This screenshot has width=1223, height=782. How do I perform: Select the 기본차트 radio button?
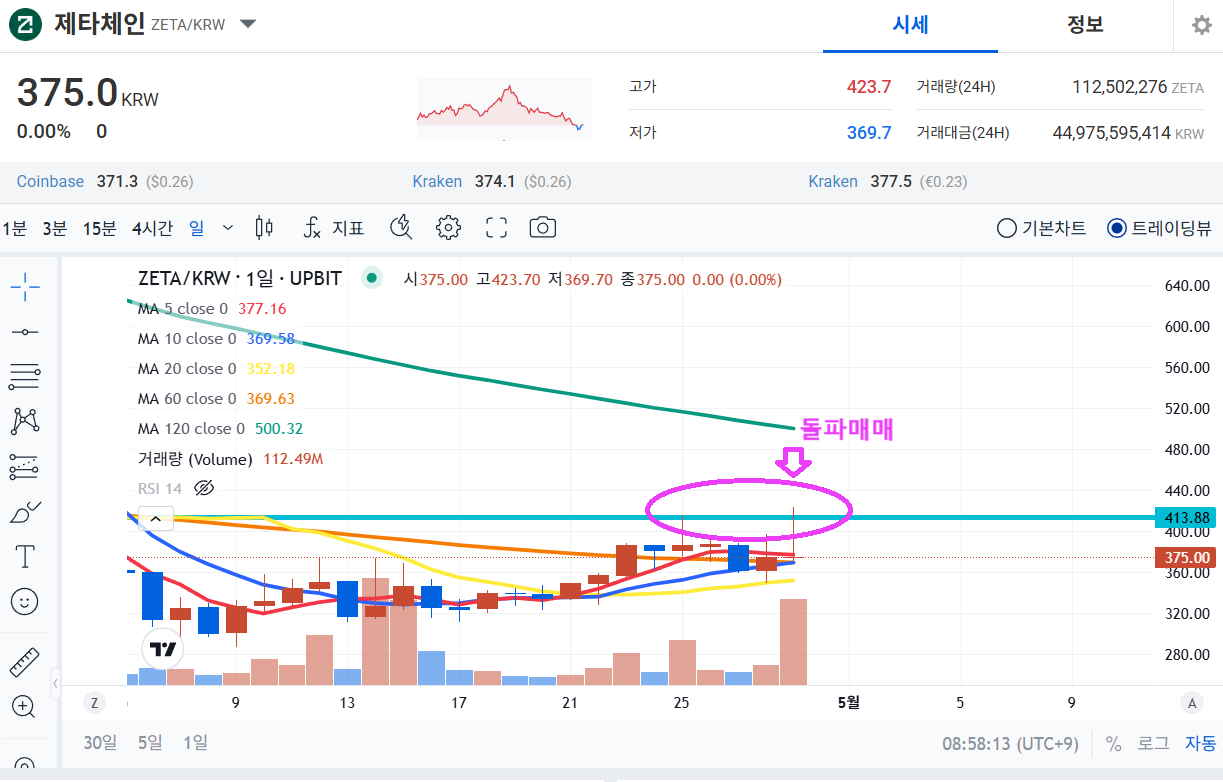1007,227
